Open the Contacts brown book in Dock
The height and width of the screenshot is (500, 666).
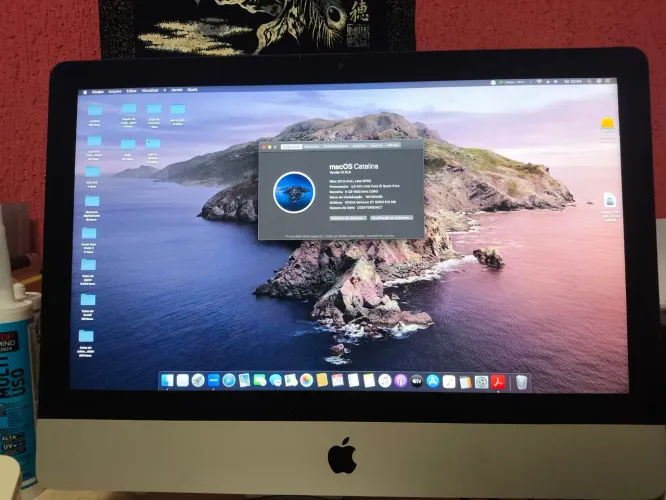pyautogui.click(x=322, y=380)
